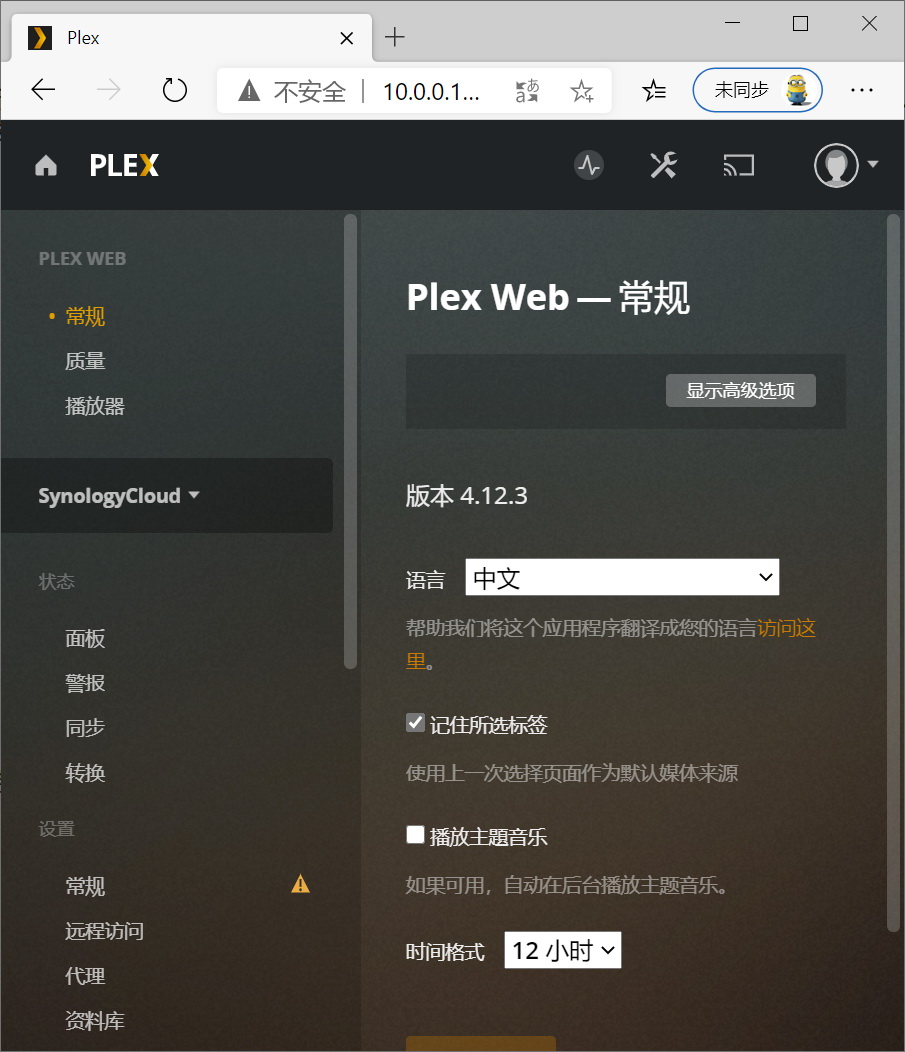This screenshot has width=905, height=1052.
Task: Click the warning triangle beside 常规
Action: click(x=301, y=884)
